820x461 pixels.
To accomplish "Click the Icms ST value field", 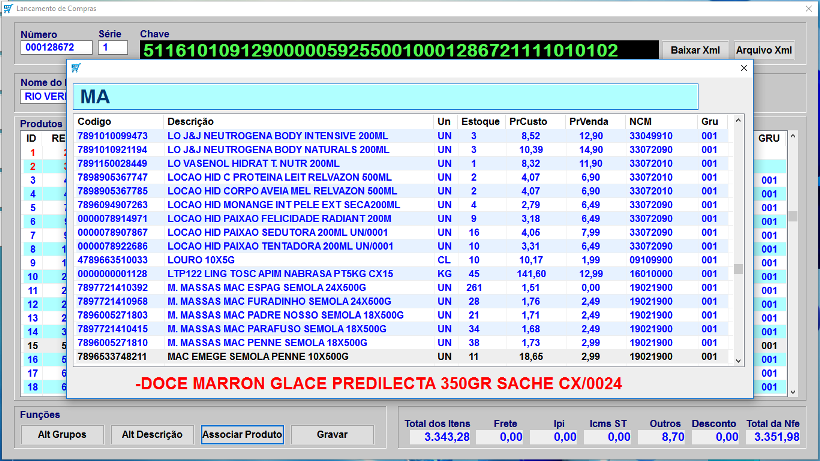I will tap(607, 437).
